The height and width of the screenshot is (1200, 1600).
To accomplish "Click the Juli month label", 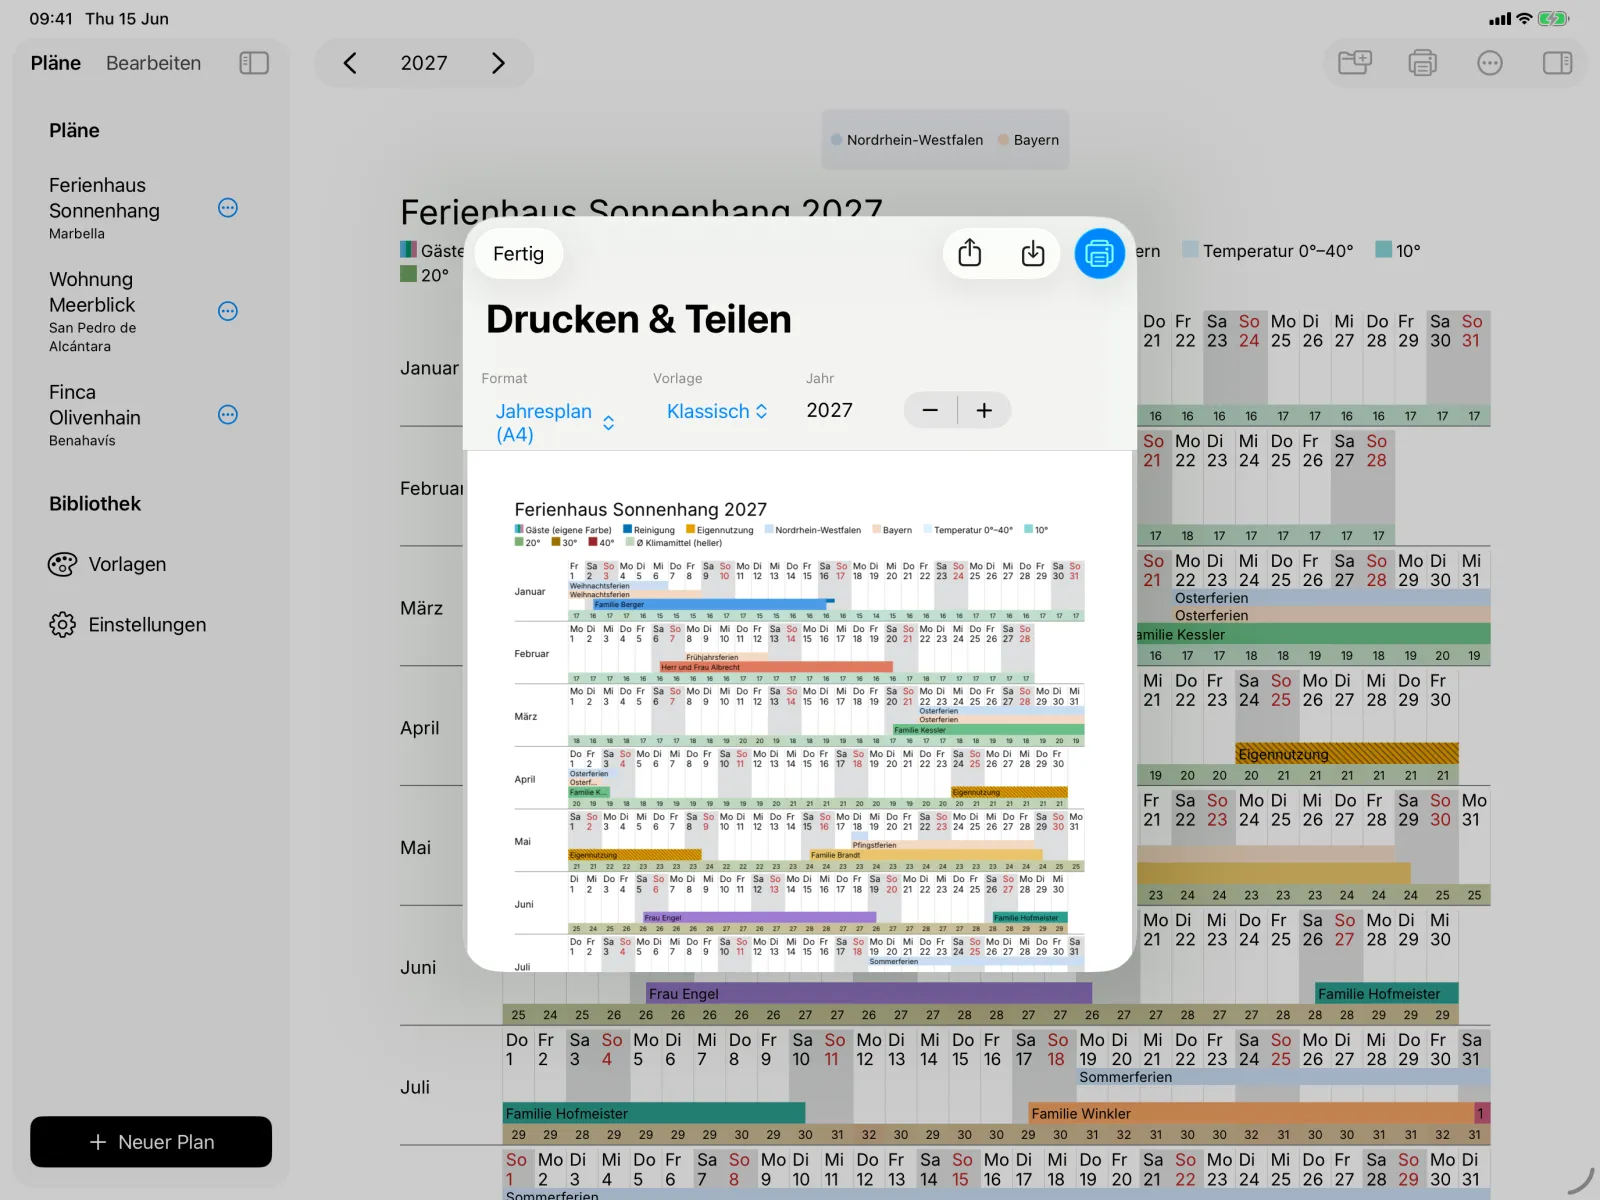I will click(415, 1087).
